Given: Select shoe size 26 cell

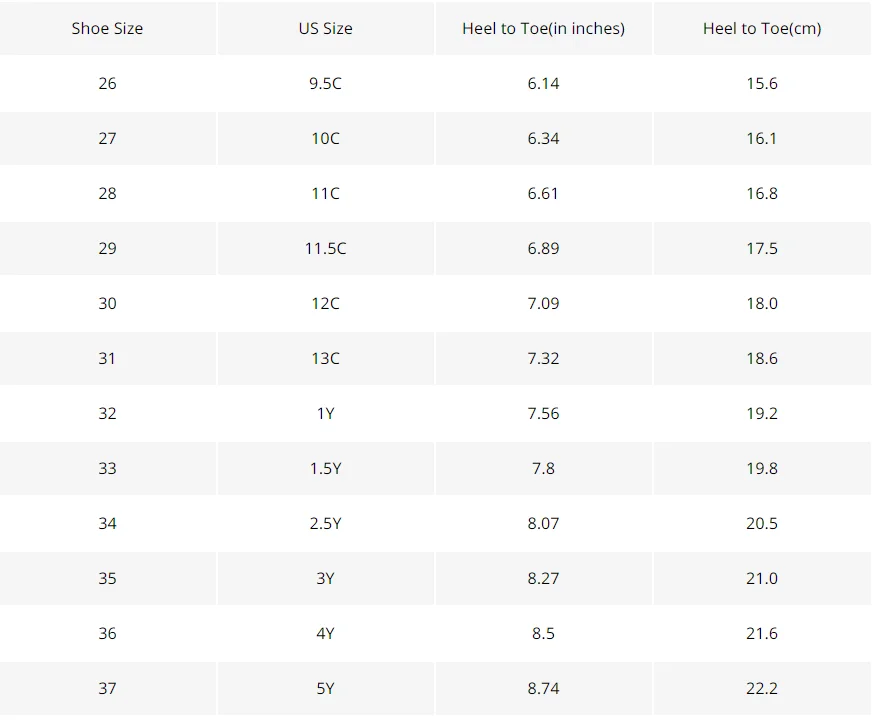Looking at the screenshot, I should click(107, 83).
